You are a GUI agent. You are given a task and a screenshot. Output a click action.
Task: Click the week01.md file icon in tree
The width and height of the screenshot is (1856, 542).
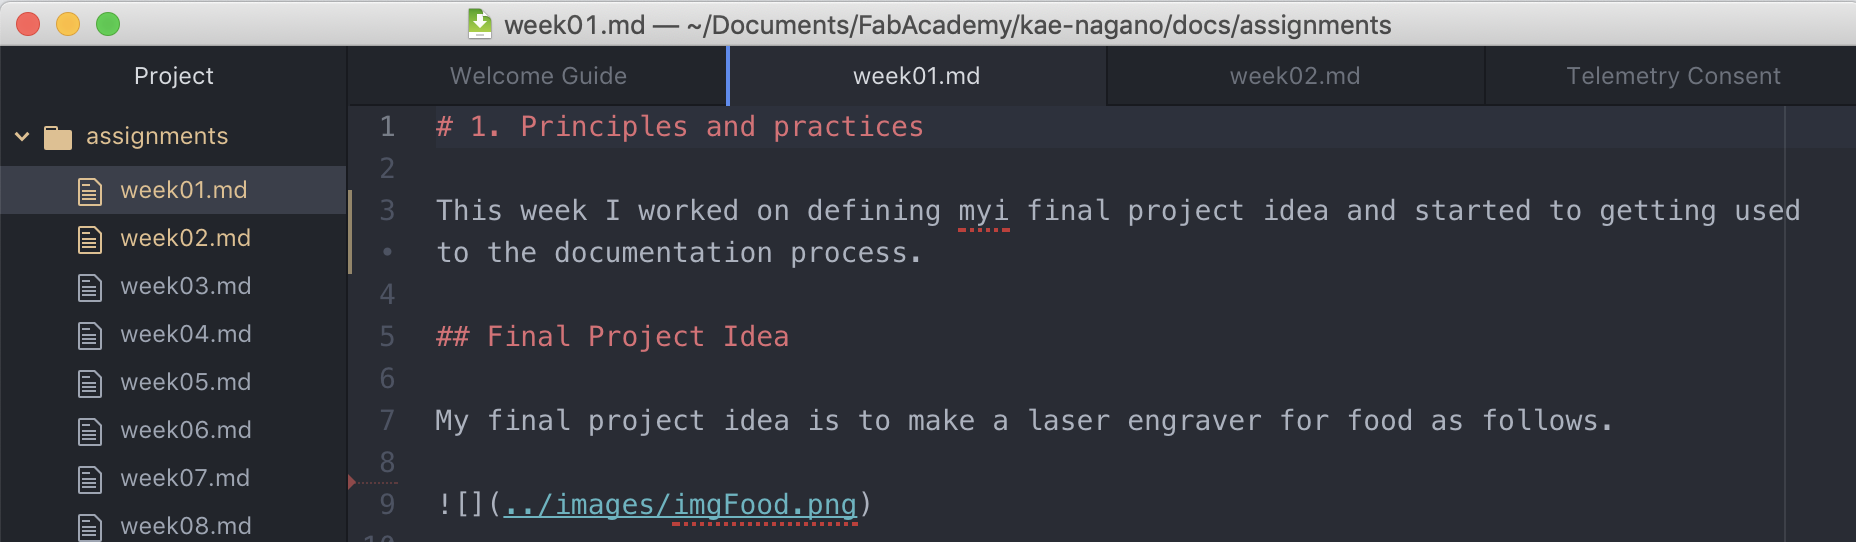90,191
